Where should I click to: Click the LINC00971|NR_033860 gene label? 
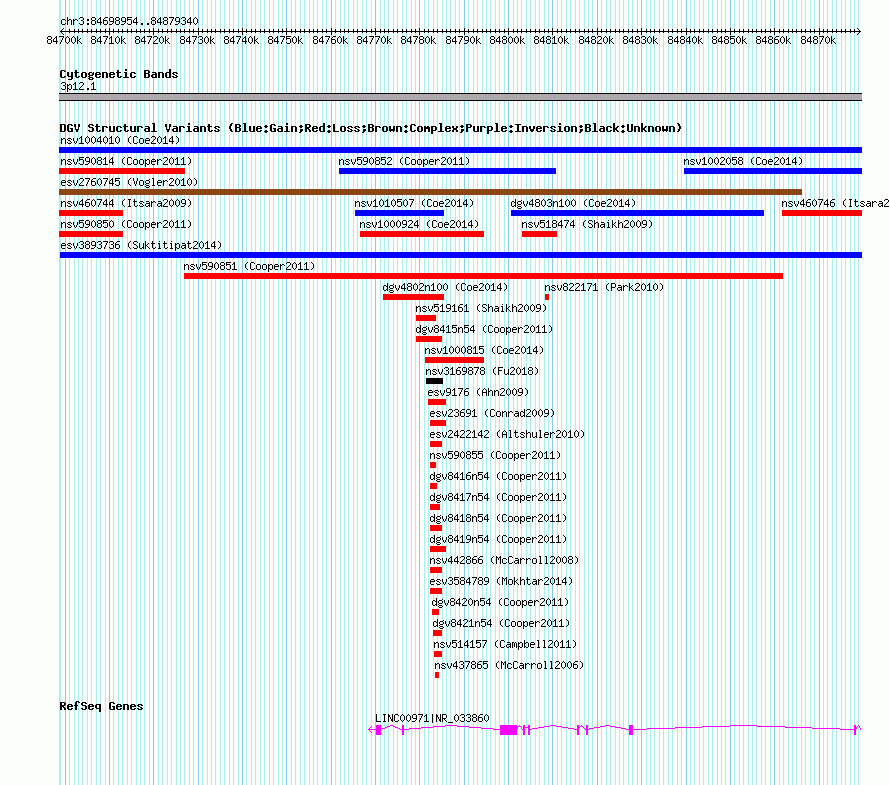point(432,718)
